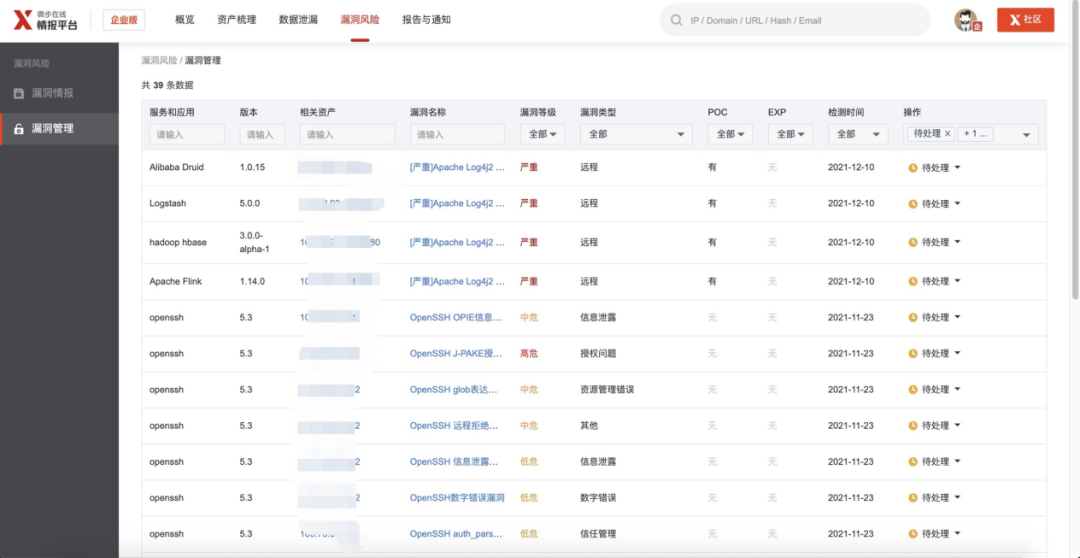1080x558 pixels.
Task: Open the OpenSSH数字错误漏洞 link
Action: click(x=457, y=497)
